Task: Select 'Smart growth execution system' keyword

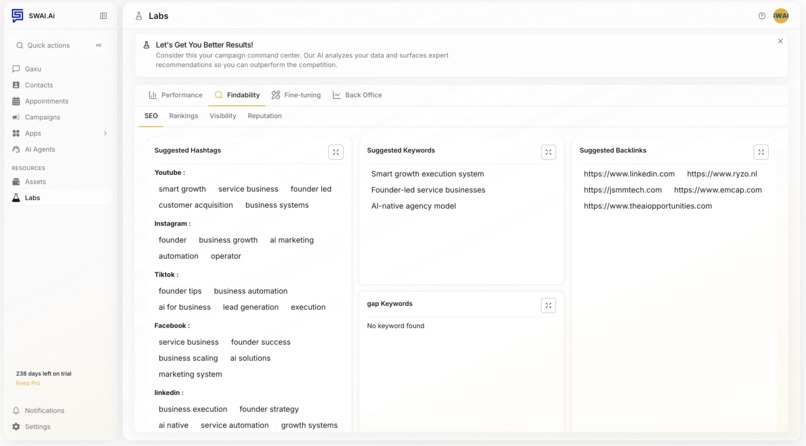Action: point(428,174)
